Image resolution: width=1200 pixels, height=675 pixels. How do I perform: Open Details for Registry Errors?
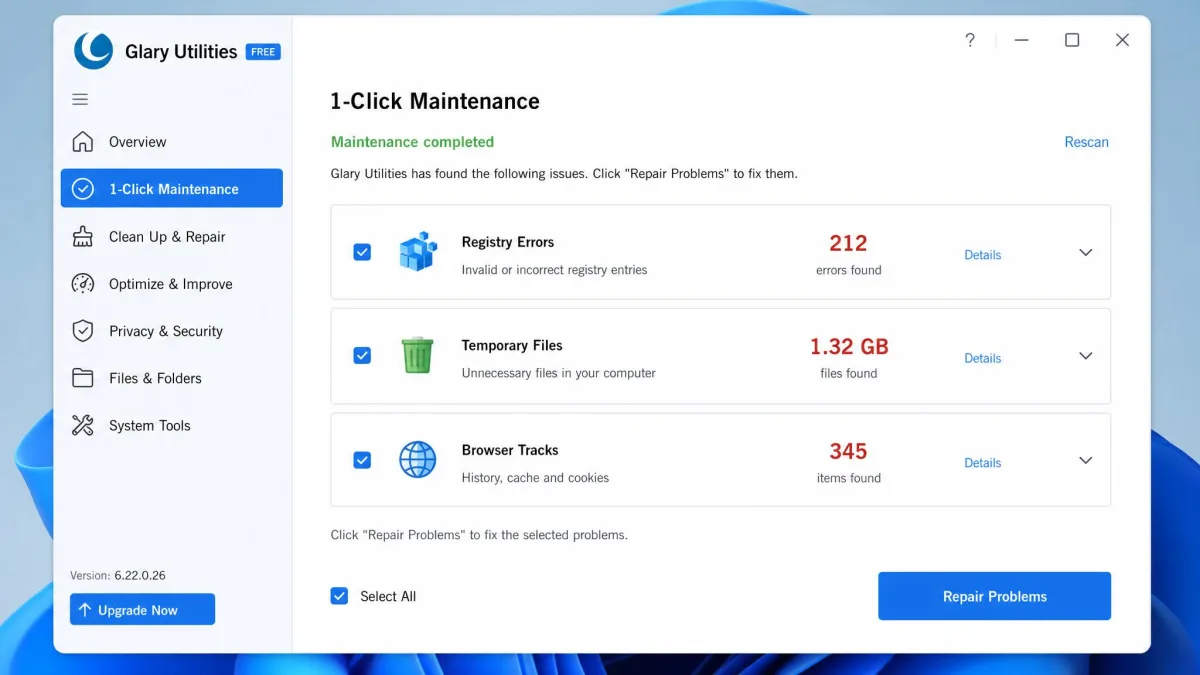coord(982,255)
